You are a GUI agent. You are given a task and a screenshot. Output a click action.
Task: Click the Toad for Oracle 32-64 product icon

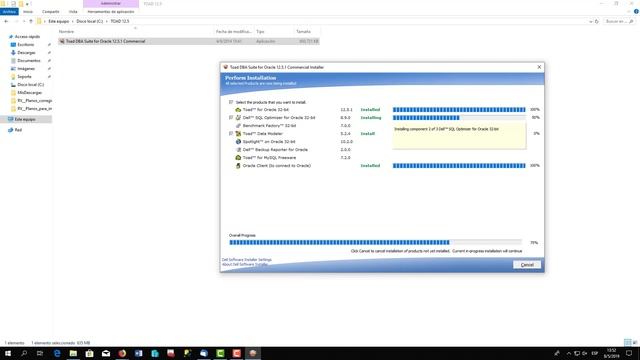click(x=238, y=110)
